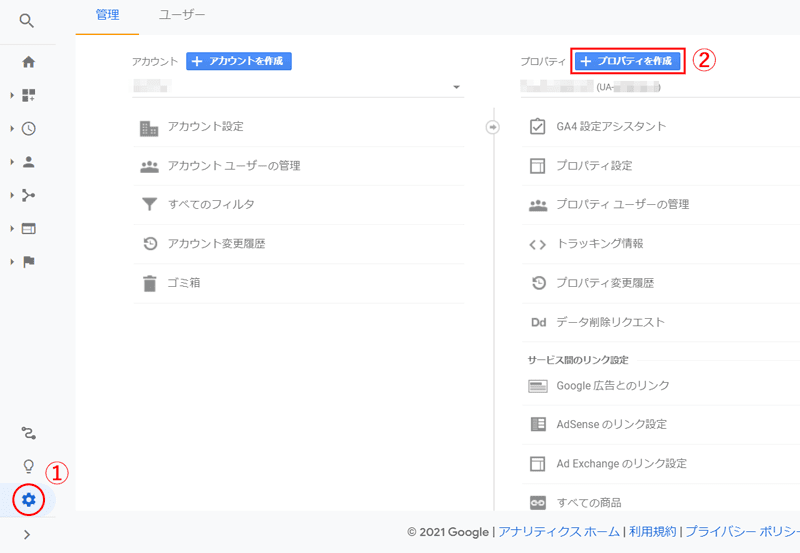Viewport: 800px width, 553px height.
Task: Open the search magnifier in sidebar
Action: 27,21
